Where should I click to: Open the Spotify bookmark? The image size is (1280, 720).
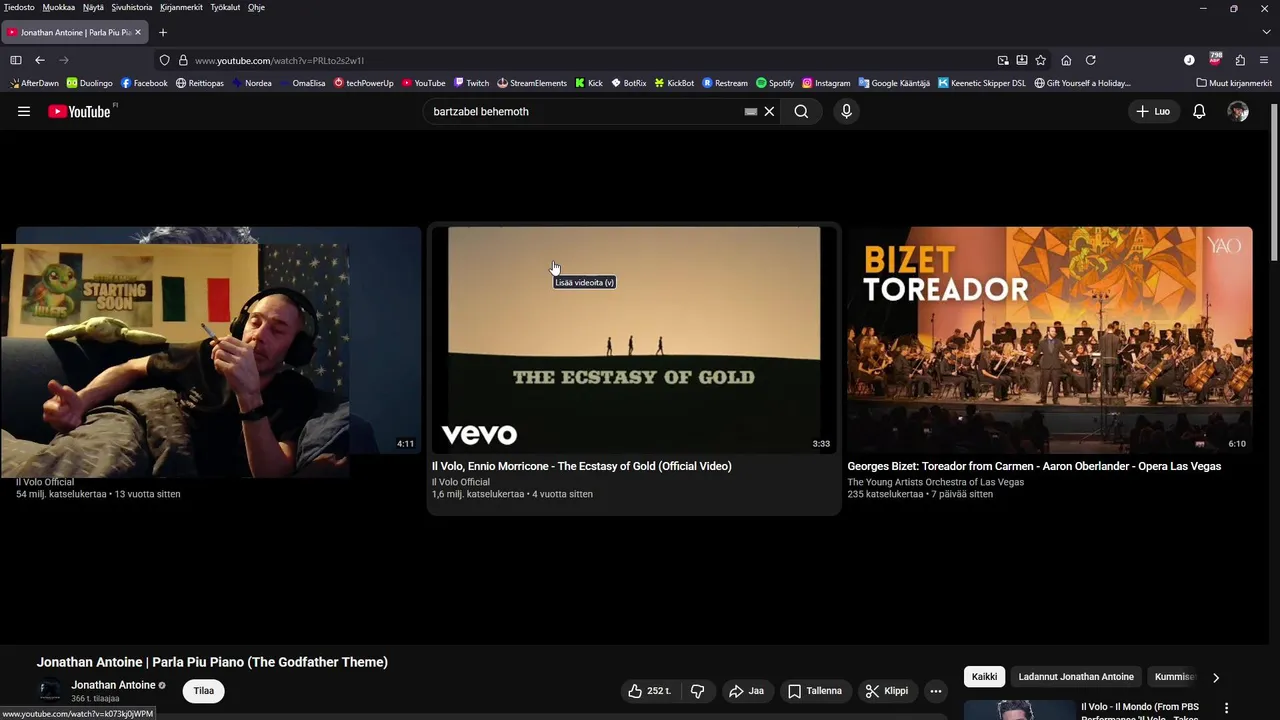(775, 83)
